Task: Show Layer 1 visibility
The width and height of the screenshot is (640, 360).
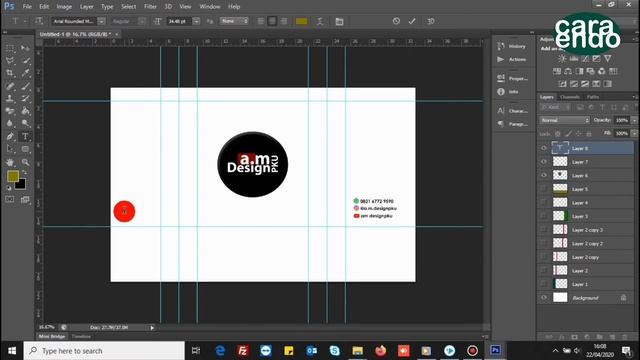Action: click(x=544, y=284)
